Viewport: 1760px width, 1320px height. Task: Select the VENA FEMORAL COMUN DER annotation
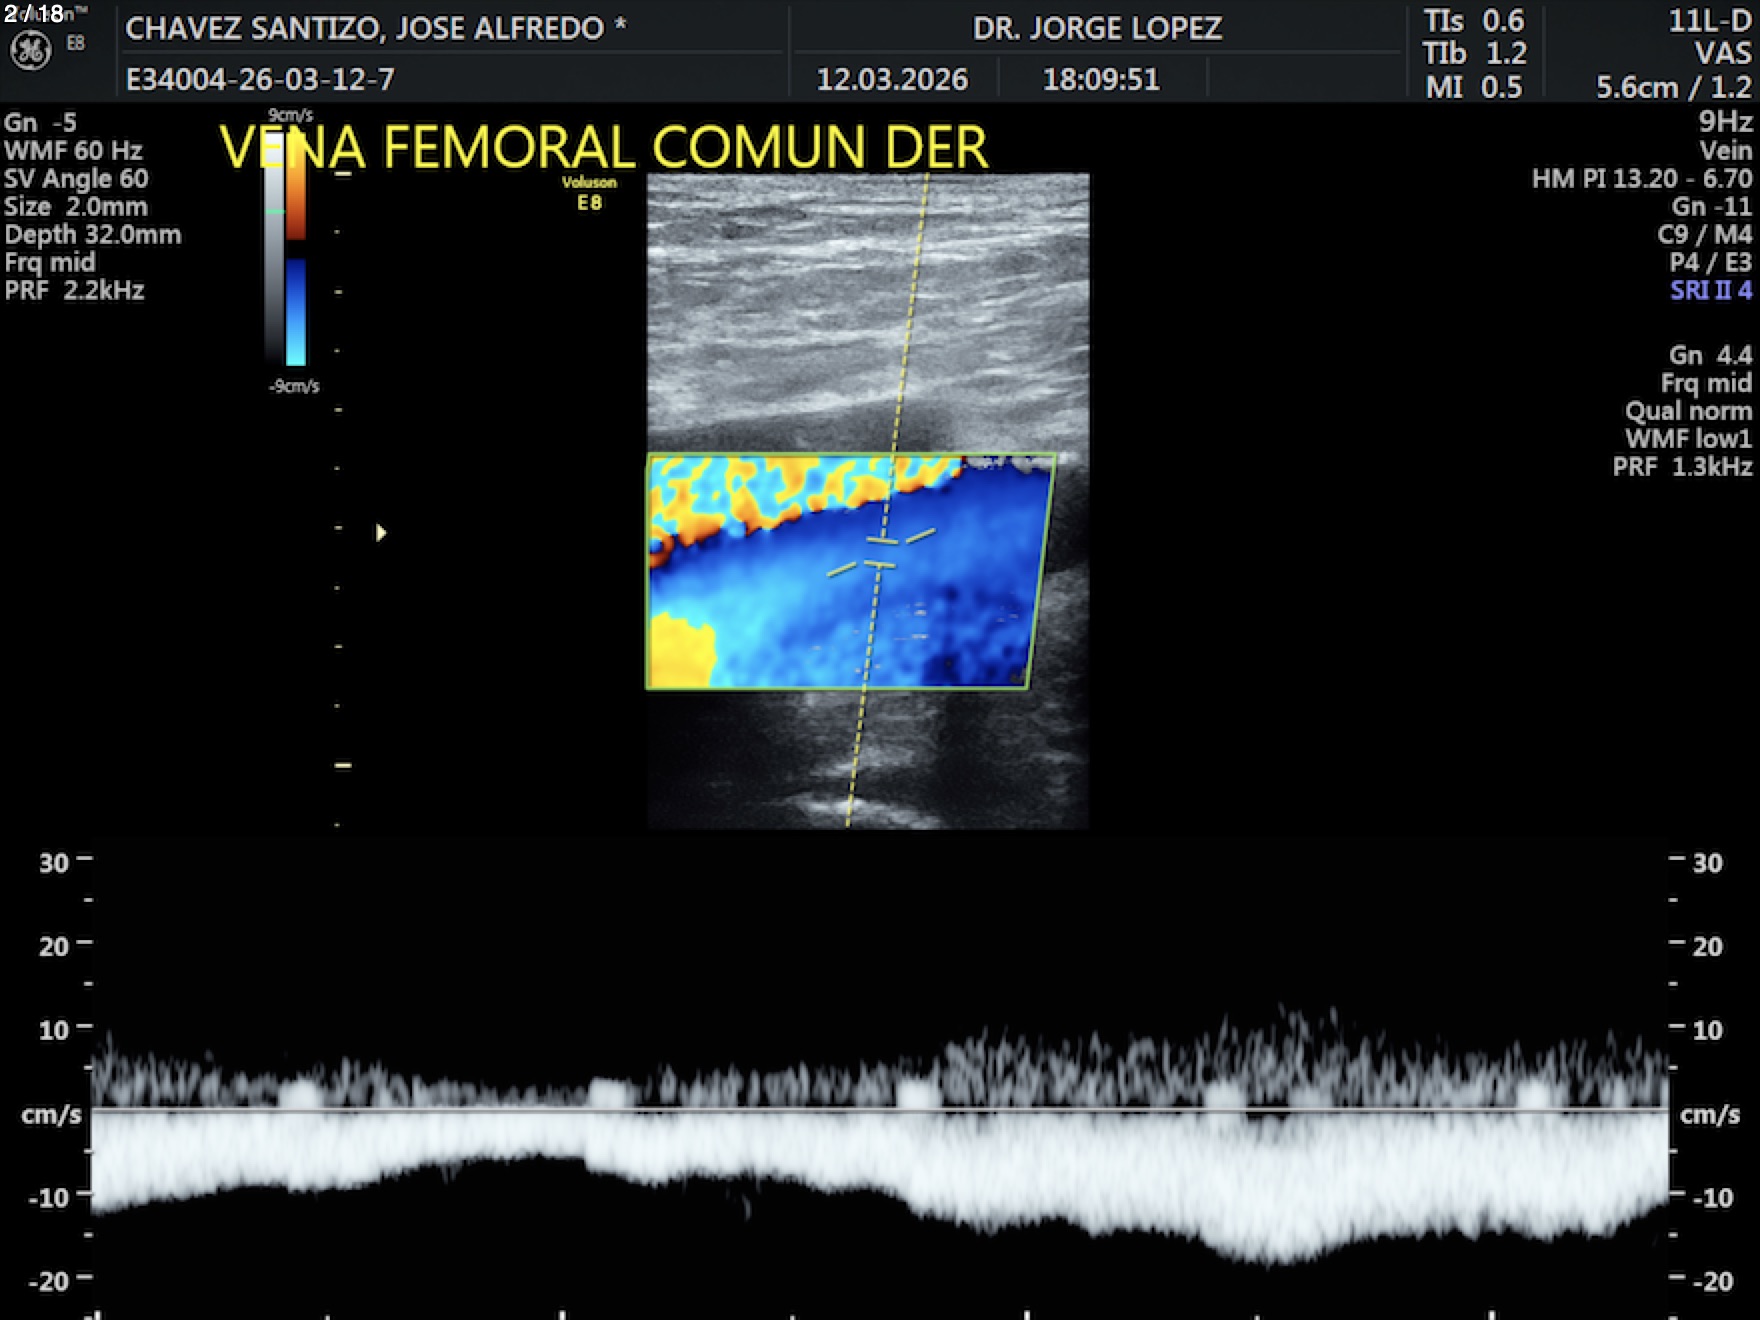(x=603, y=147)
